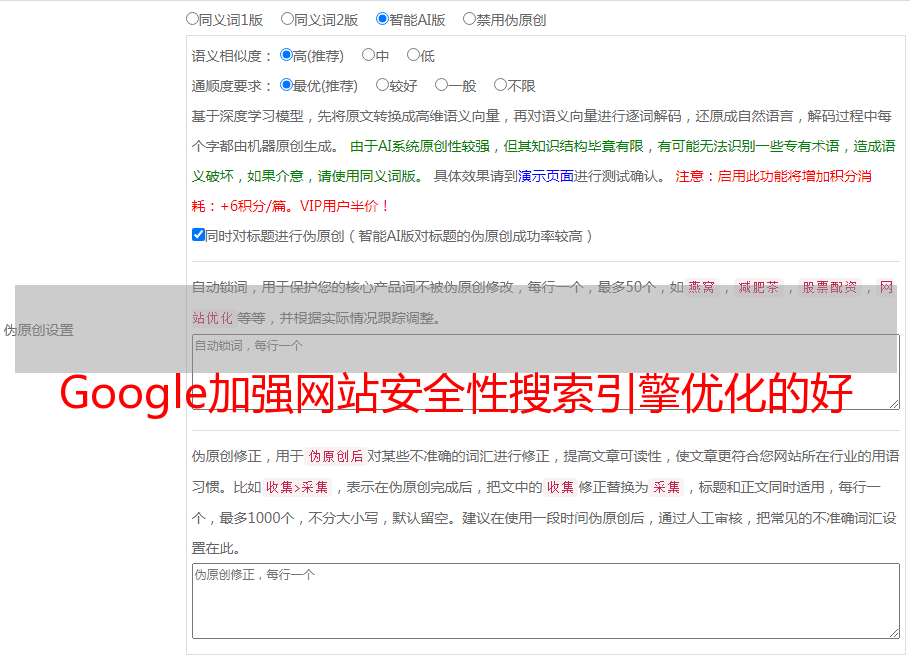Focus the 自动锁词 textarea
The height and width of the screenshot is (658, 911).
click(546, 372)
